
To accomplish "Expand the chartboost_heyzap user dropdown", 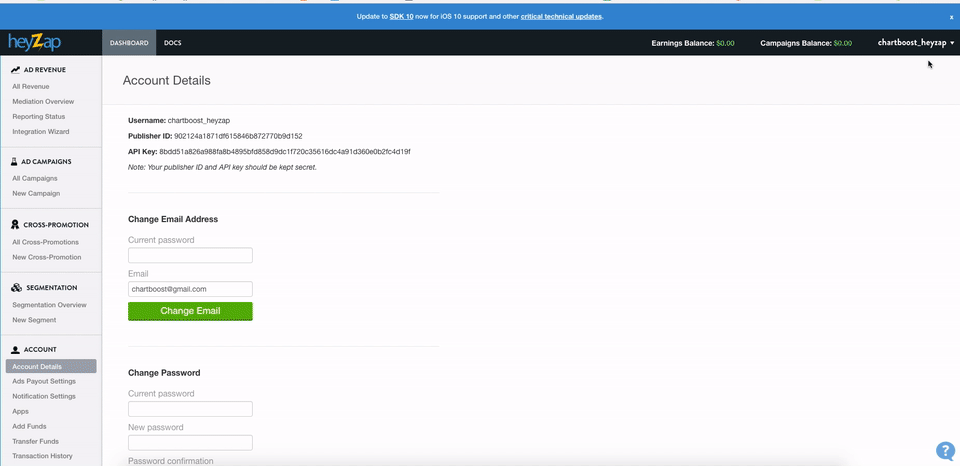I will 916,43.
